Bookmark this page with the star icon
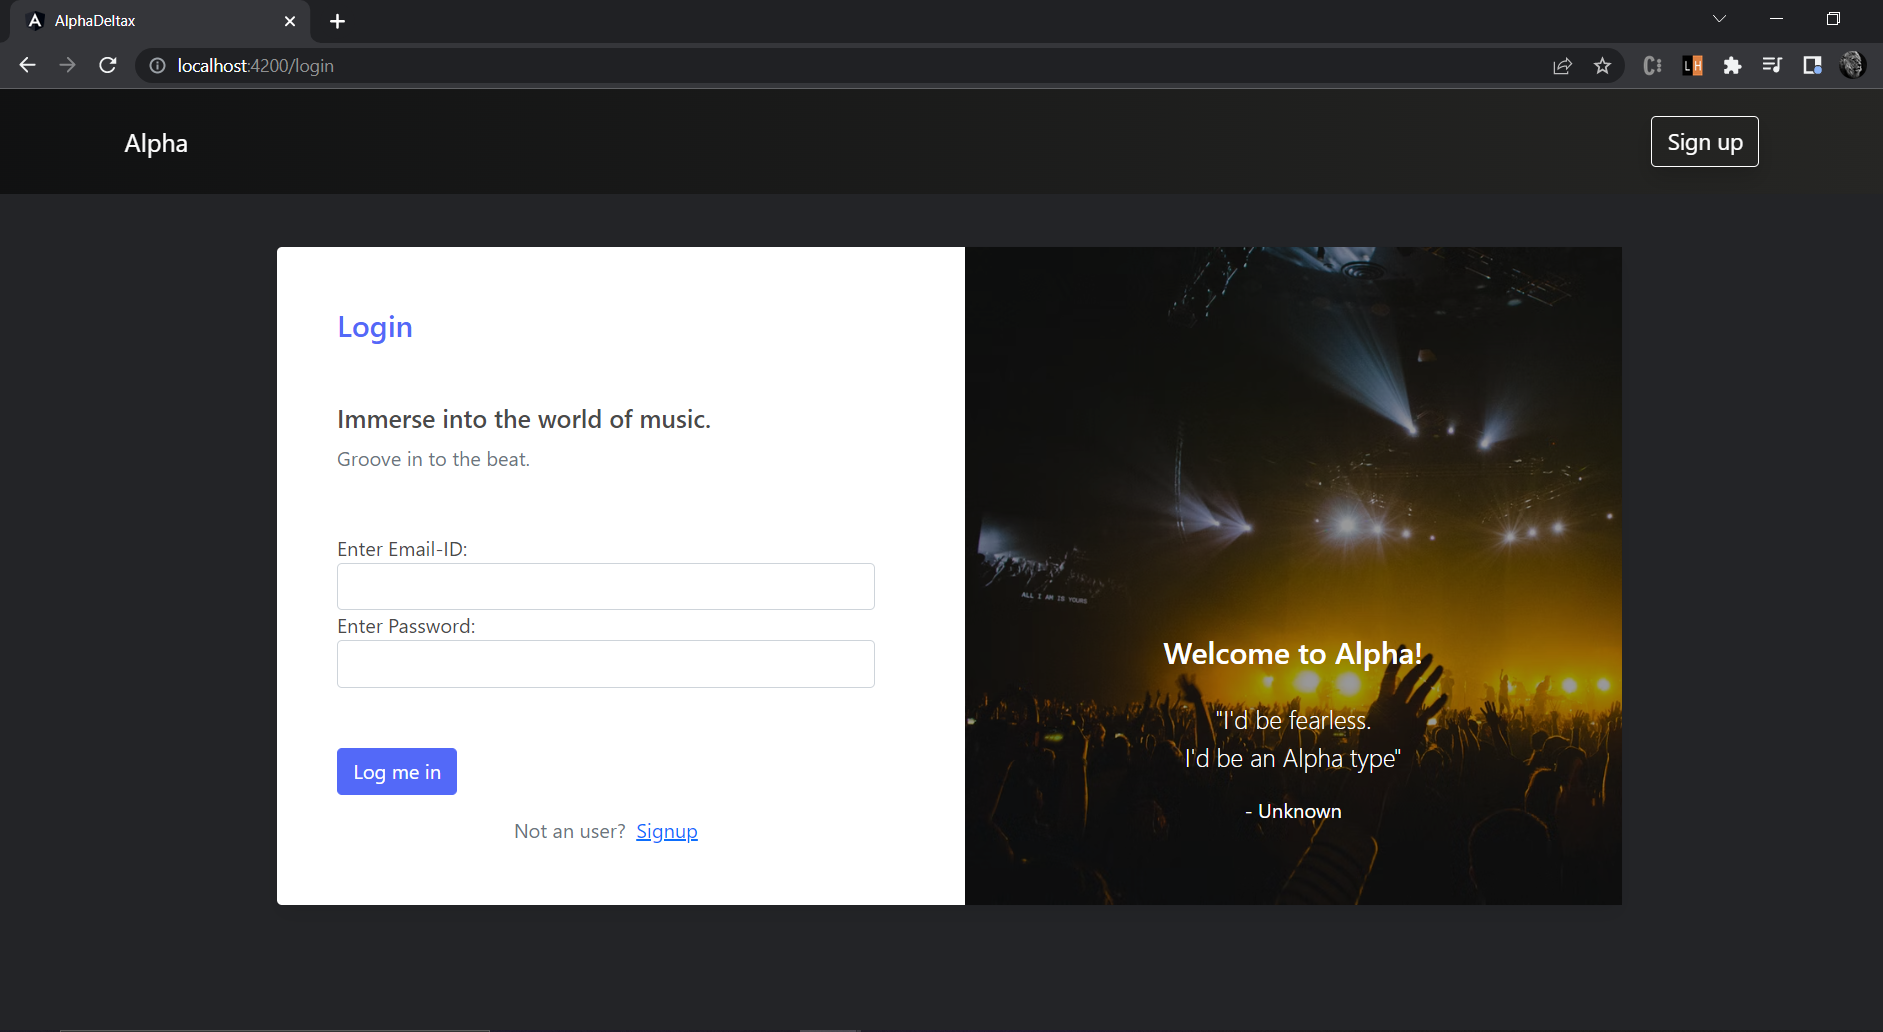 1602,66
